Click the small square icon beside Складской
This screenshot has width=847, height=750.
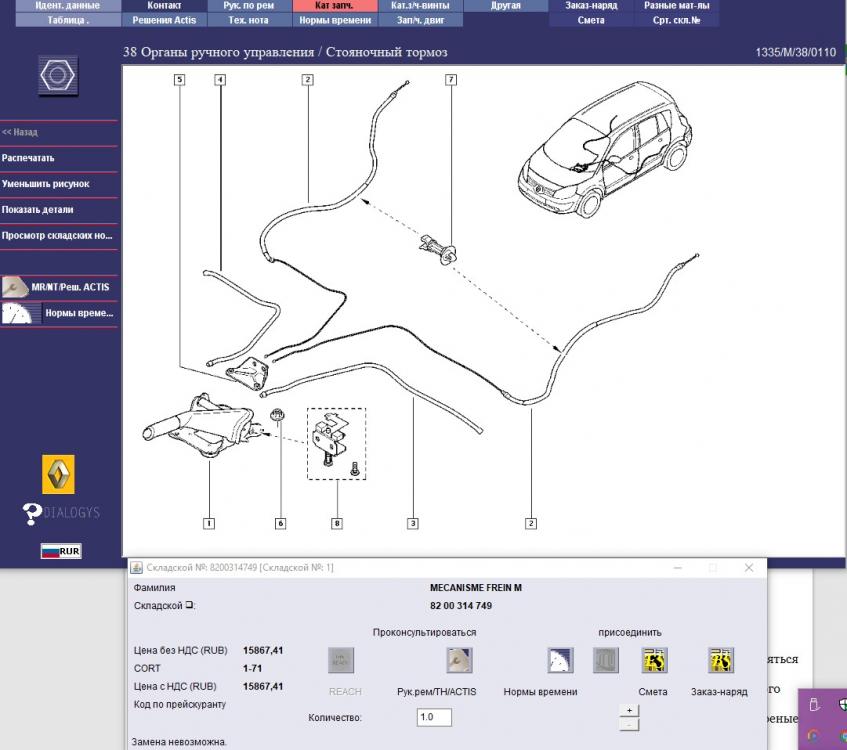click(189, 605)
